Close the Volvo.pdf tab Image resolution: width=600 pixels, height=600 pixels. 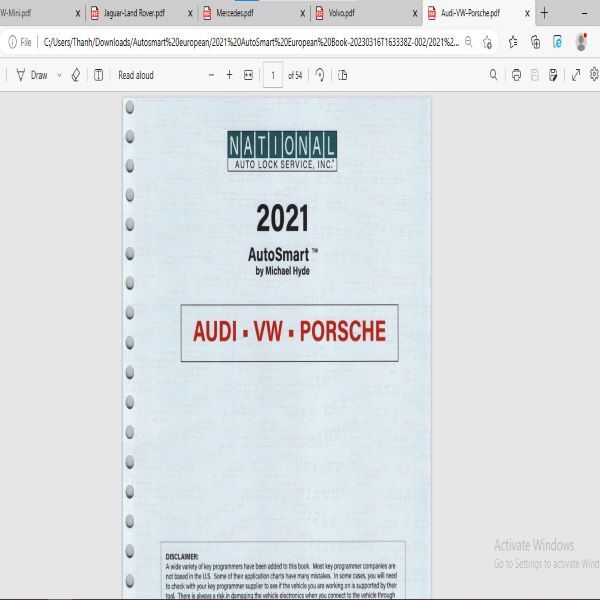[x=415, y=14]
